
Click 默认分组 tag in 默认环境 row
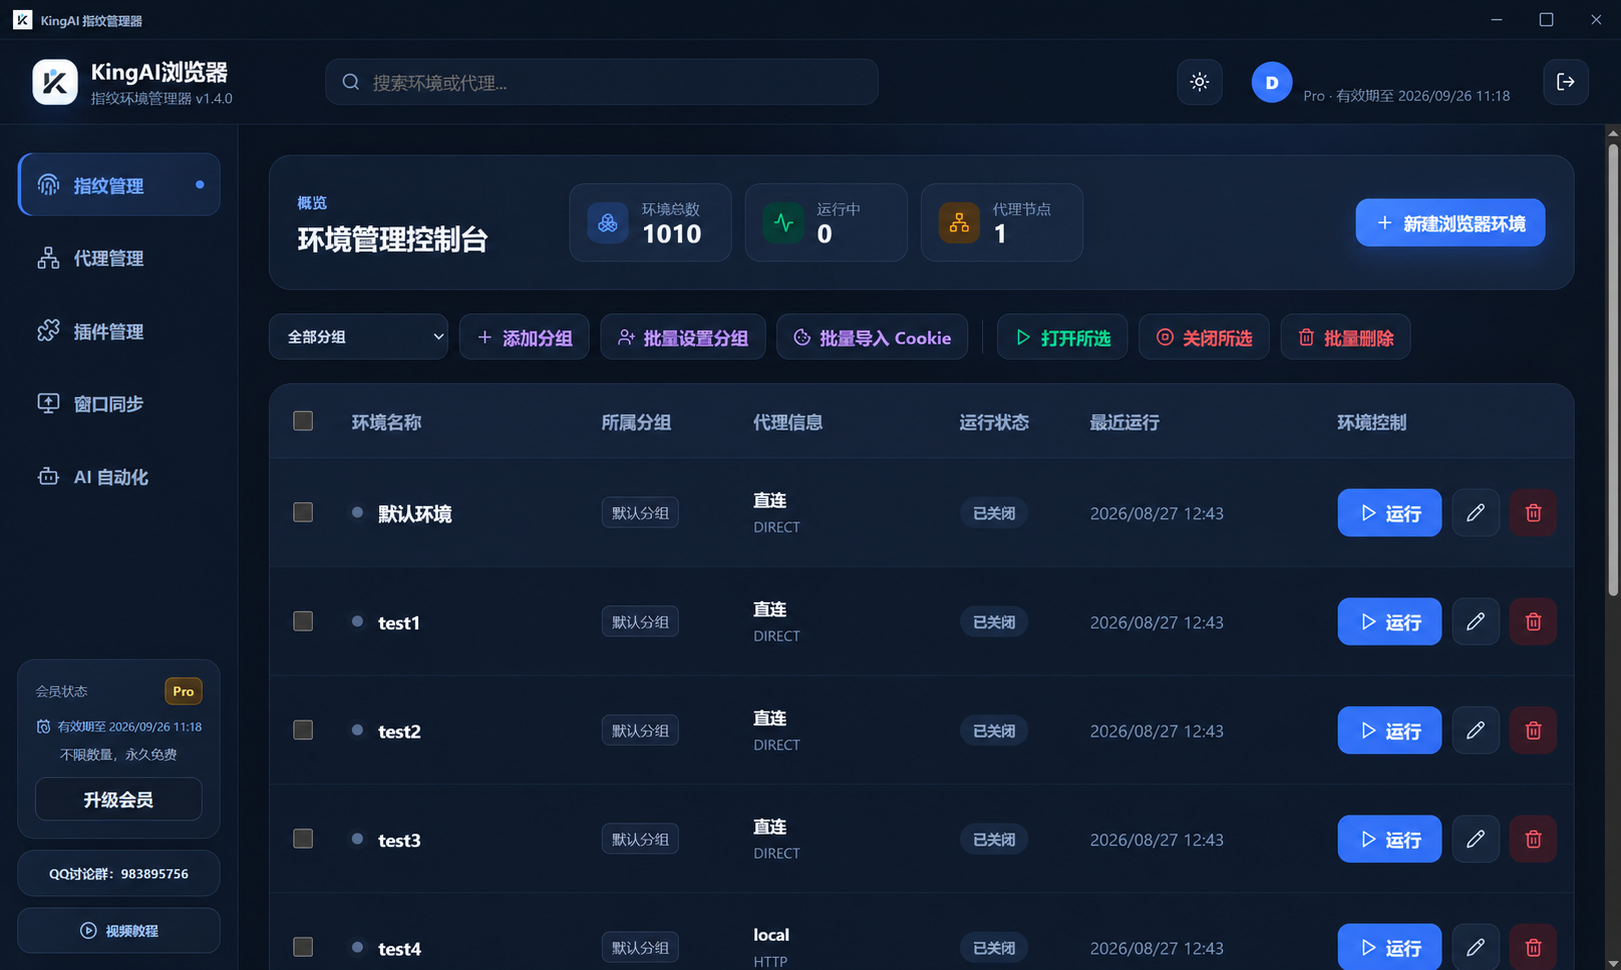pos(640,513)
